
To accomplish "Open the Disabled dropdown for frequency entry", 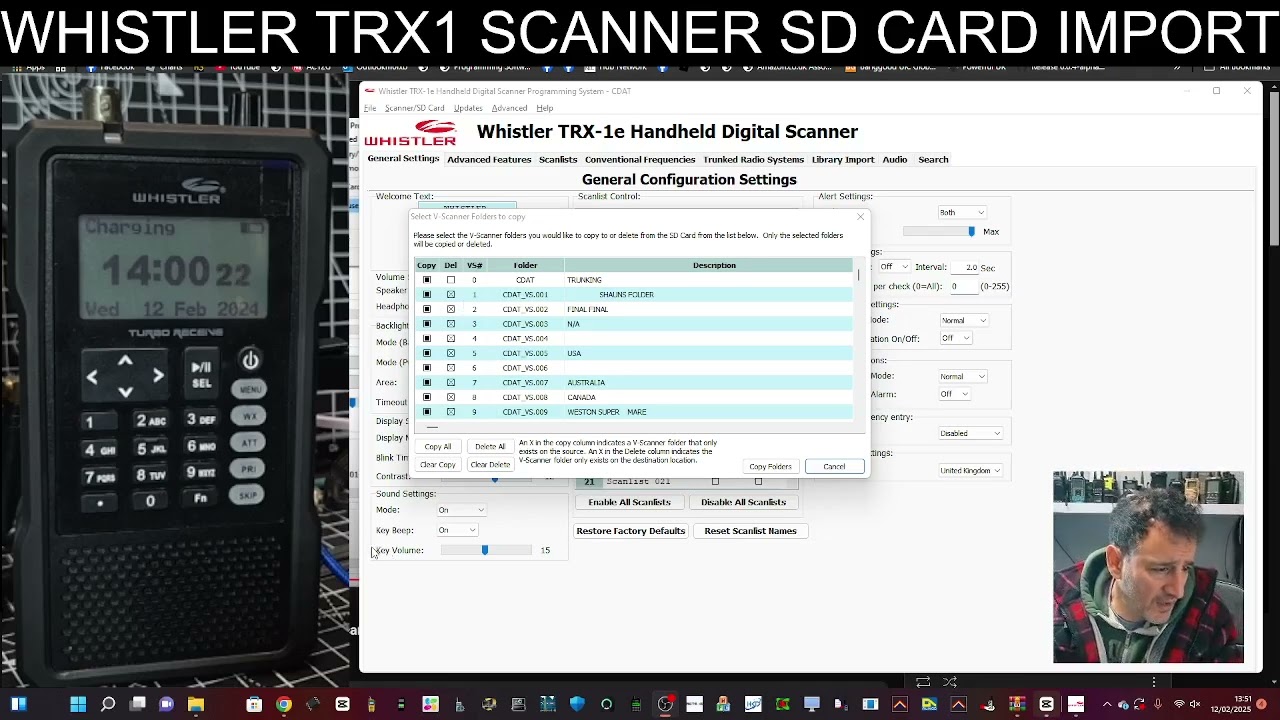I will coord(970,433).
